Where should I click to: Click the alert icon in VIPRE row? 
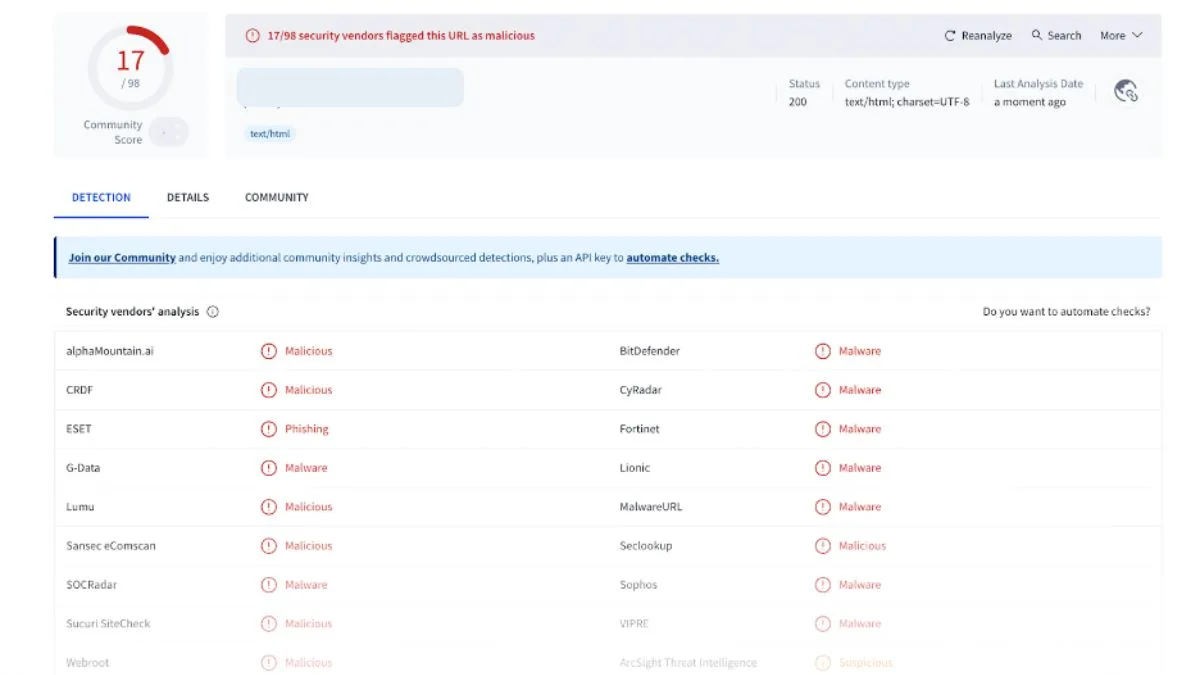pyautogui.click(x=822, y=624)
